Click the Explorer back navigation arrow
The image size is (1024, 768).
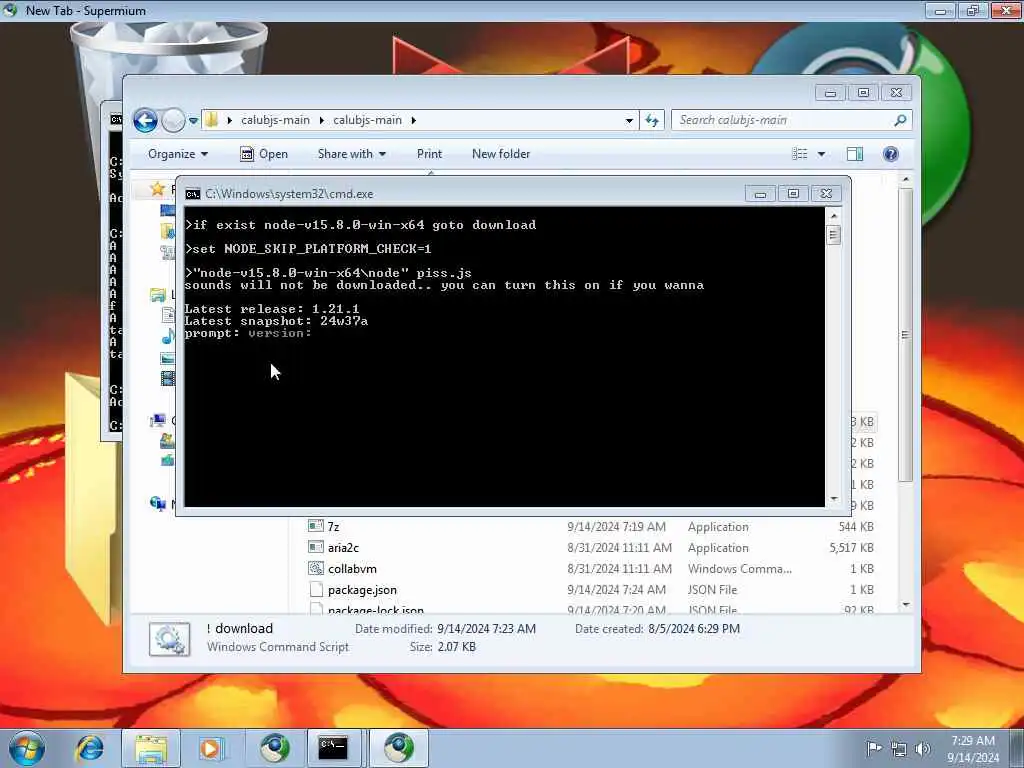click(145, 120)
